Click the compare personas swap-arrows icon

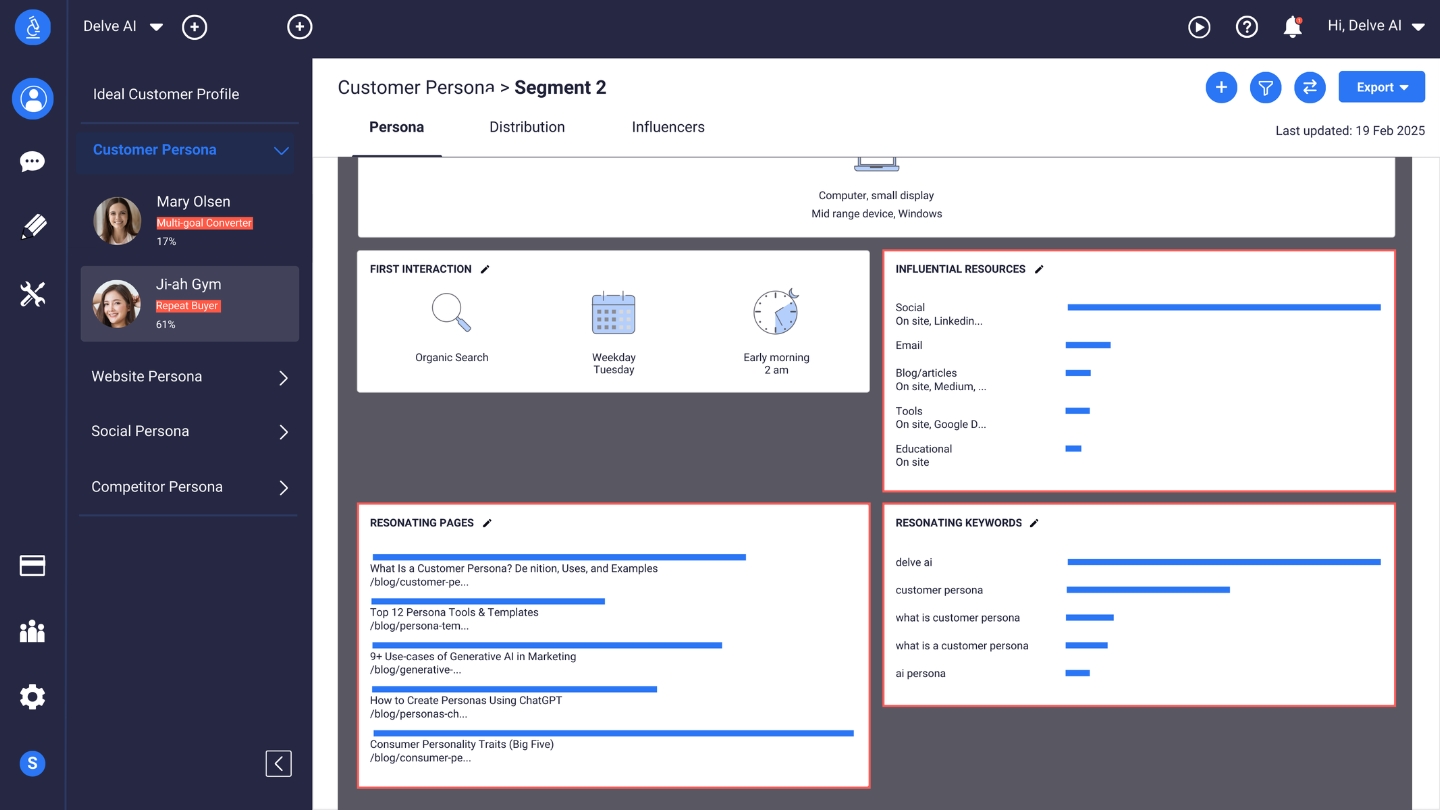[x=1310, y=87]
